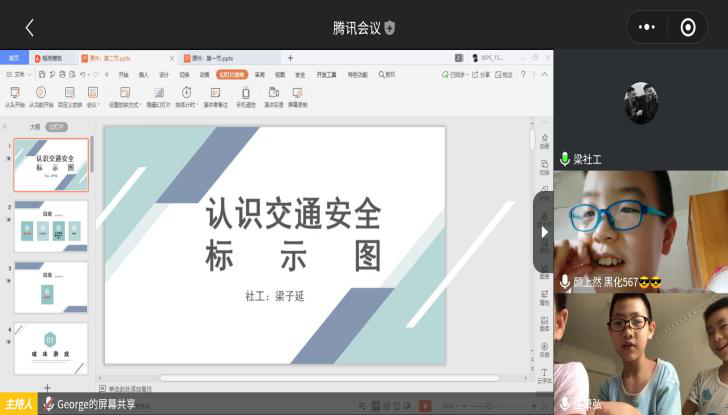Image resolution: width=728 pixels, height=415 pixels.
Task: Open the three-dot more options menu
Action: click(x=647, y=27)
